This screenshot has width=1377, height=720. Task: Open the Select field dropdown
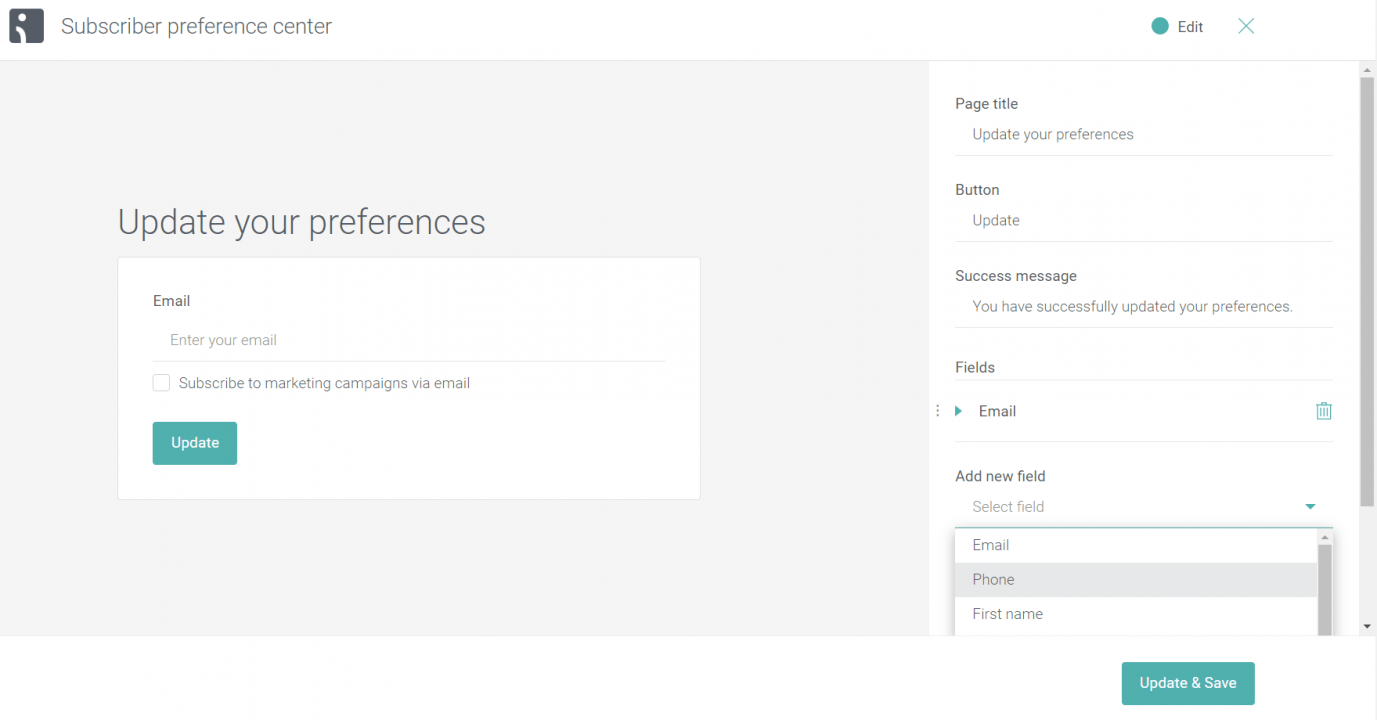pyautogui.click(x=1144, y=507)
